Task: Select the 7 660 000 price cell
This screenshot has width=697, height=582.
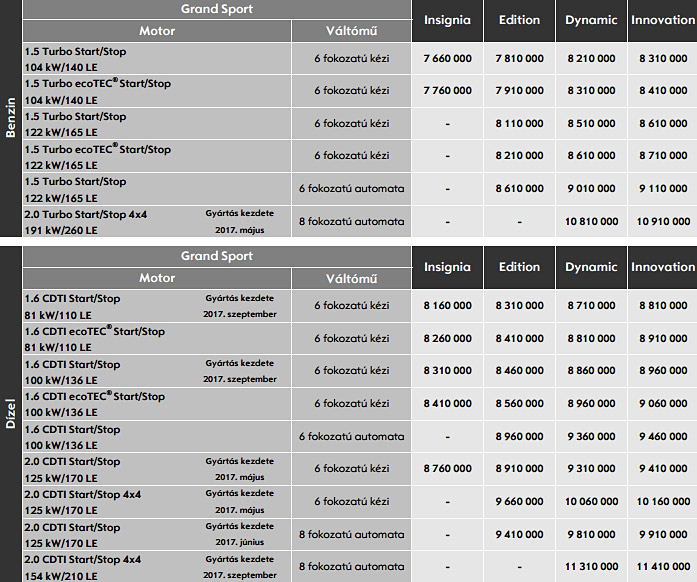Action: (447, 59)
